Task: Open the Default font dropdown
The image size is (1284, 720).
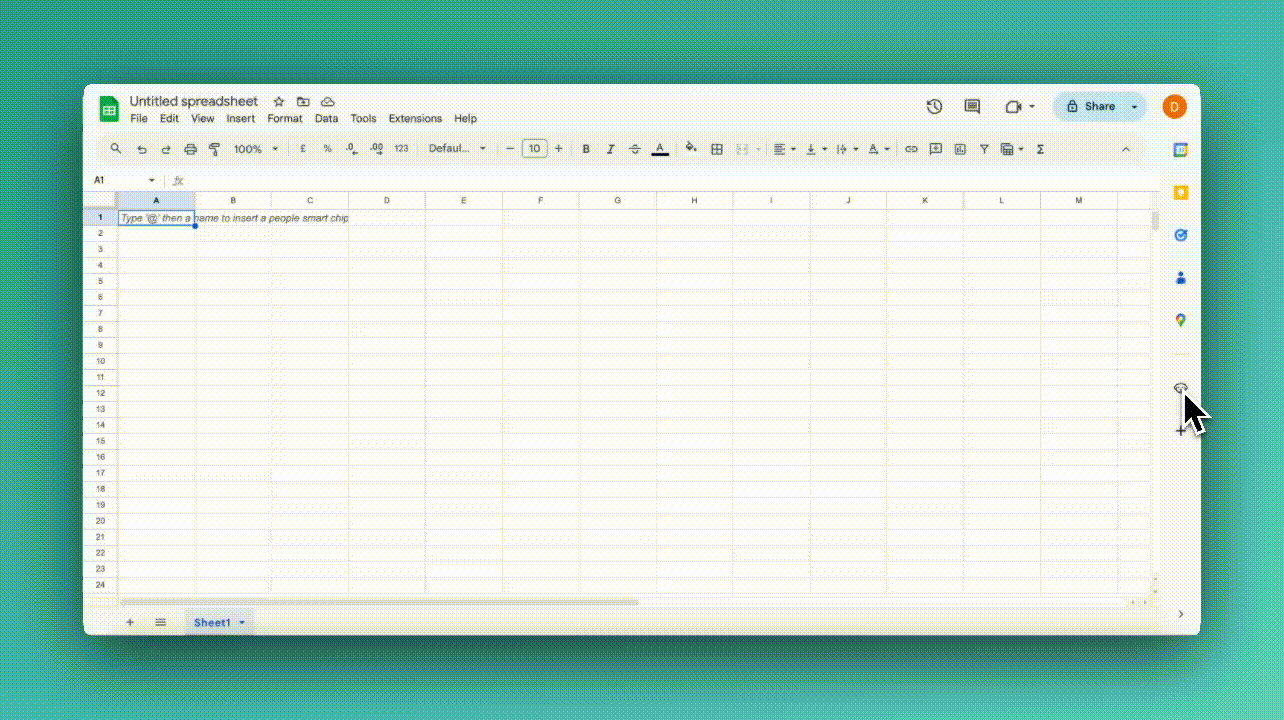Action: pos(457,149)
